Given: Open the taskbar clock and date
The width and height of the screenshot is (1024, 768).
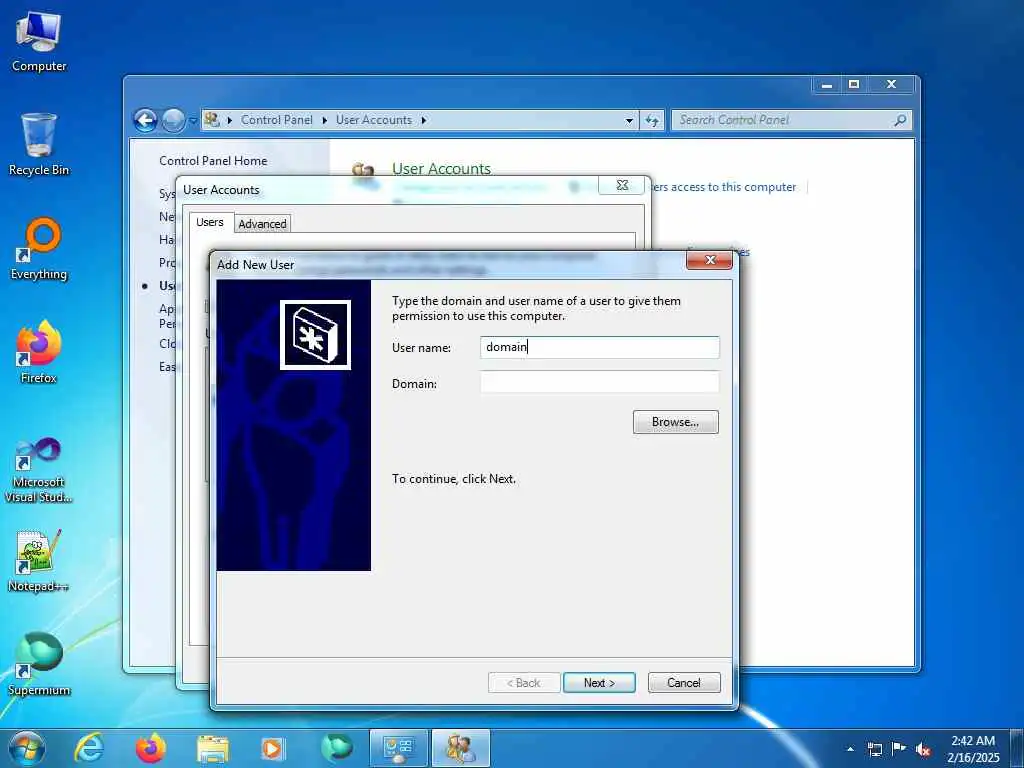Looking at the screenshot, I should (973, 749).
